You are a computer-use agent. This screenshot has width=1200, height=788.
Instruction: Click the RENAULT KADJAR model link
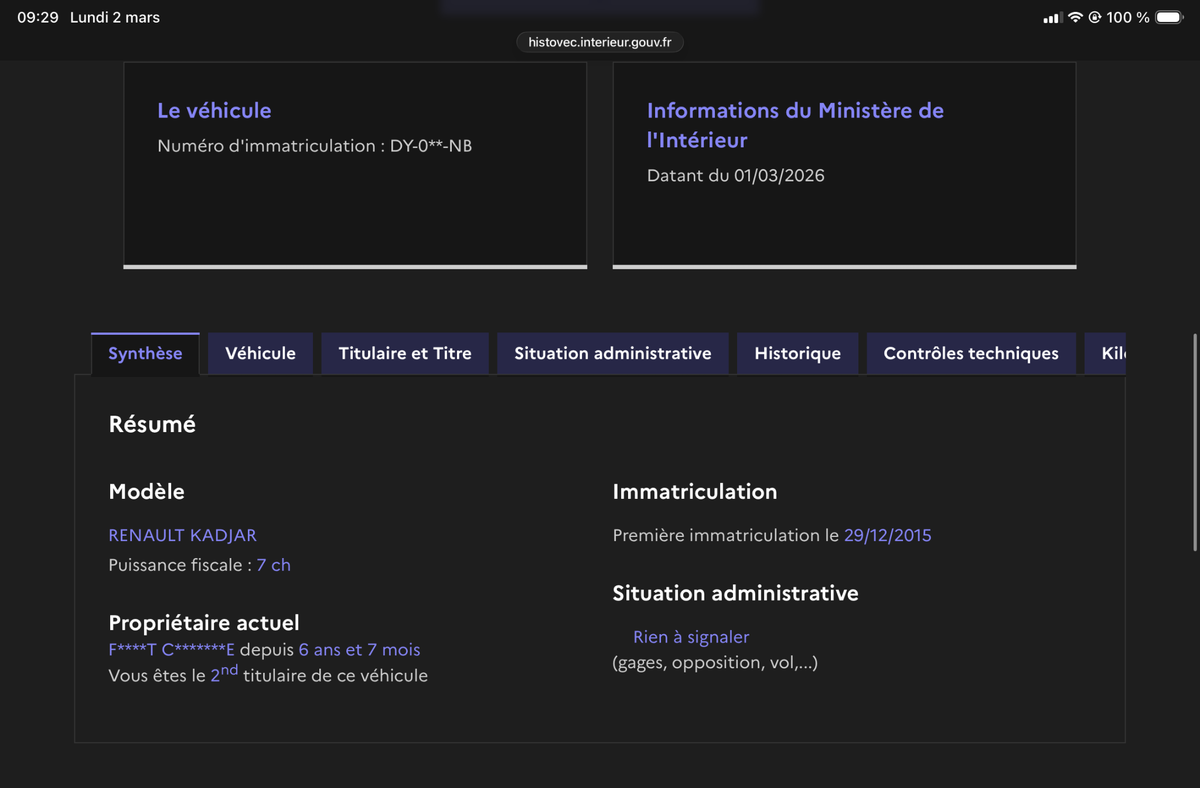[182, 536]
